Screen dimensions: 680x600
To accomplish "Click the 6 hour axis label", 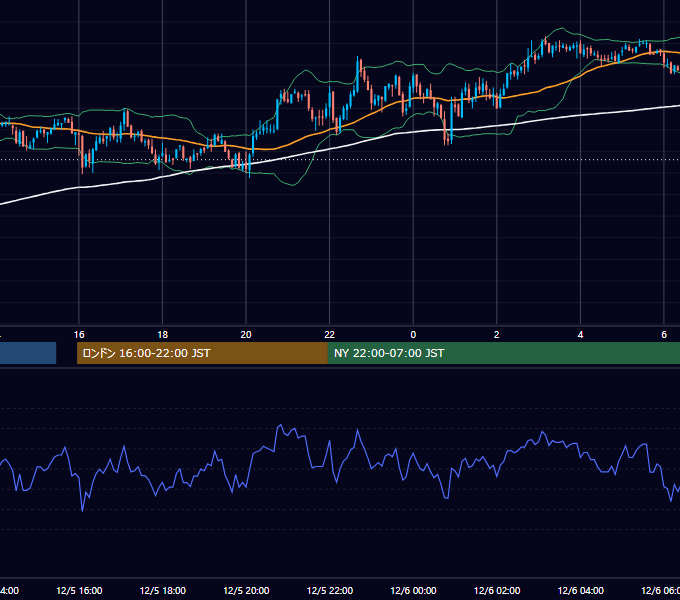I will point(664,335).
